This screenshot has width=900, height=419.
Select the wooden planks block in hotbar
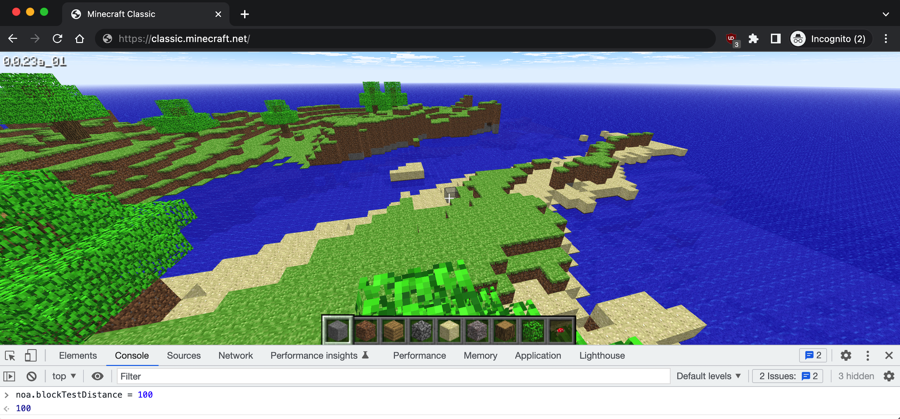[393, 331]
